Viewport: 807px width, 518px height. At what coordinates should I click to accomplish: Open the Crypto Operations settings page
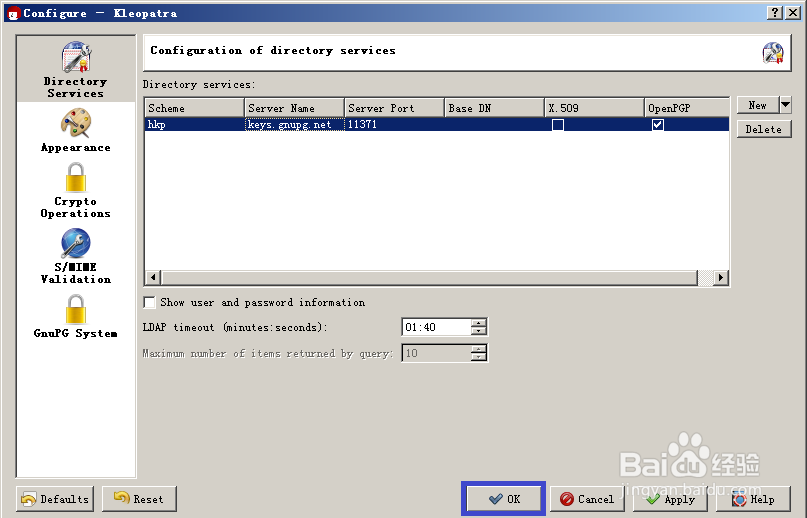tap(76, 191)
